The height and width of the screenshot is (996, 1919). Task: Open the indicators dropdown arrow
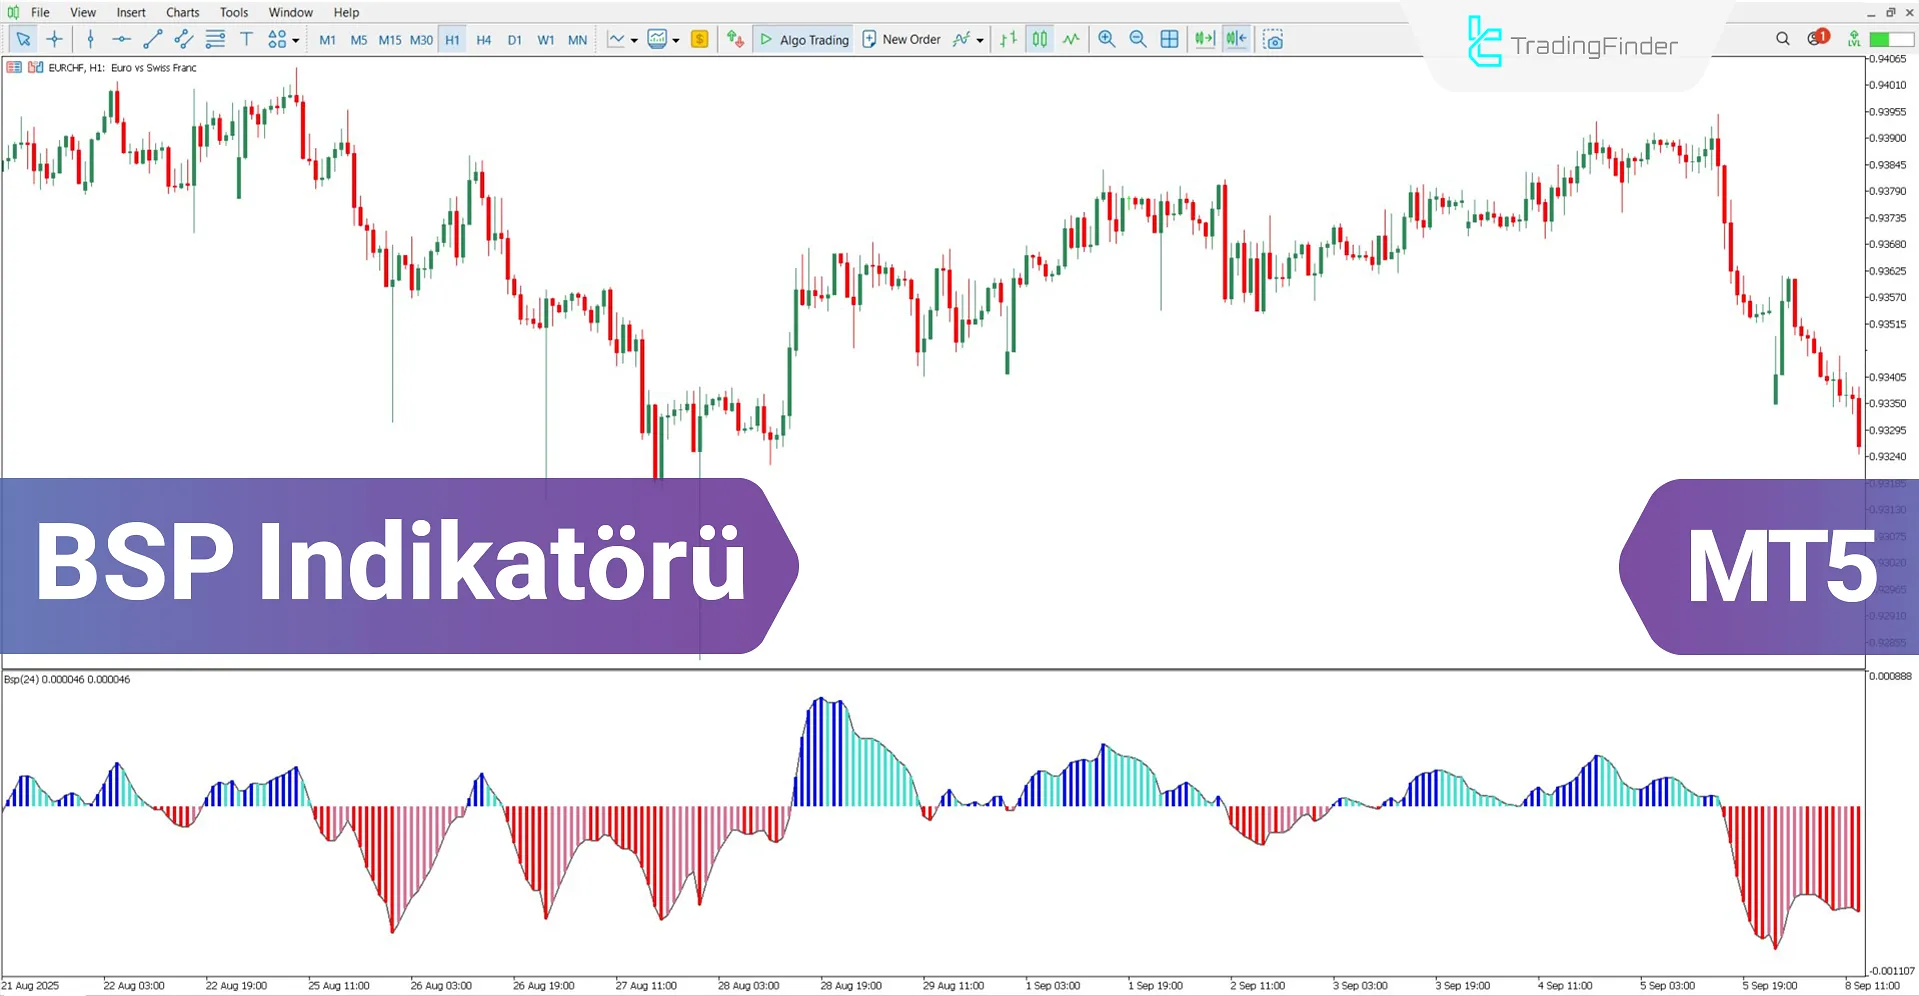(x=978, y=39)
